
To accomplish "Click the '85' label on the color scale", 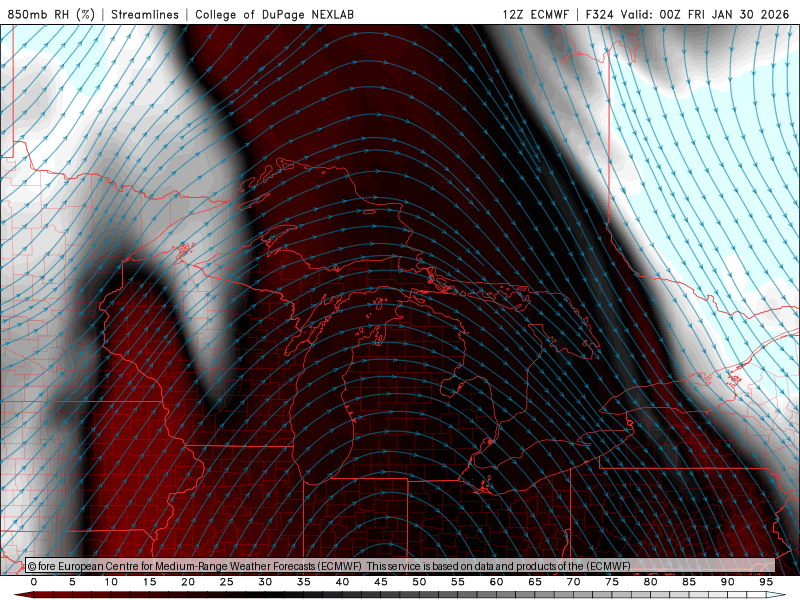I will [x=689, y=582].
